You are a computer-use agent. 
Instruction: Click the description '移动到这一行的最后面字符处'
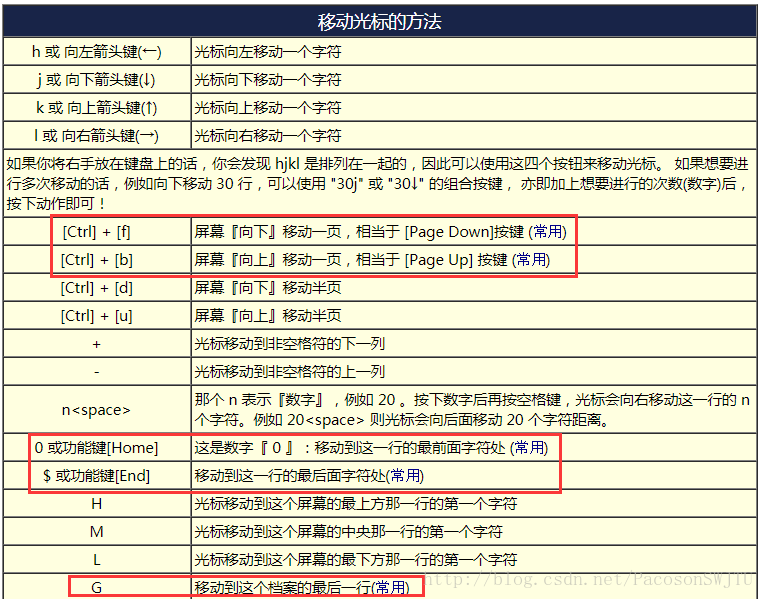(x=290, y=476)
